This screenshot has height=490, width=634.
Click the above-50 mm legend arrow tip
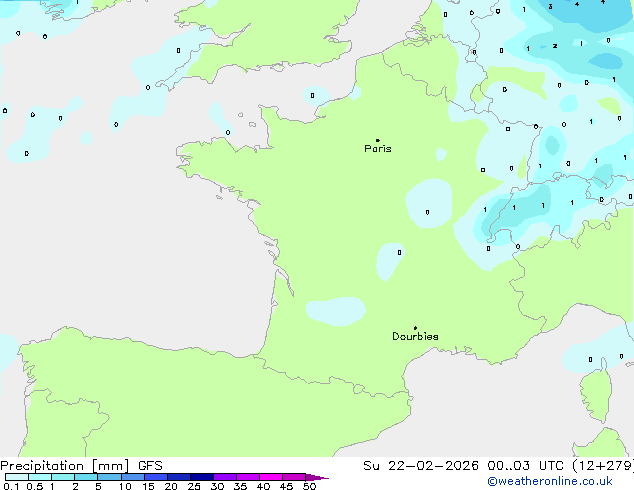[x=317, y=477]
